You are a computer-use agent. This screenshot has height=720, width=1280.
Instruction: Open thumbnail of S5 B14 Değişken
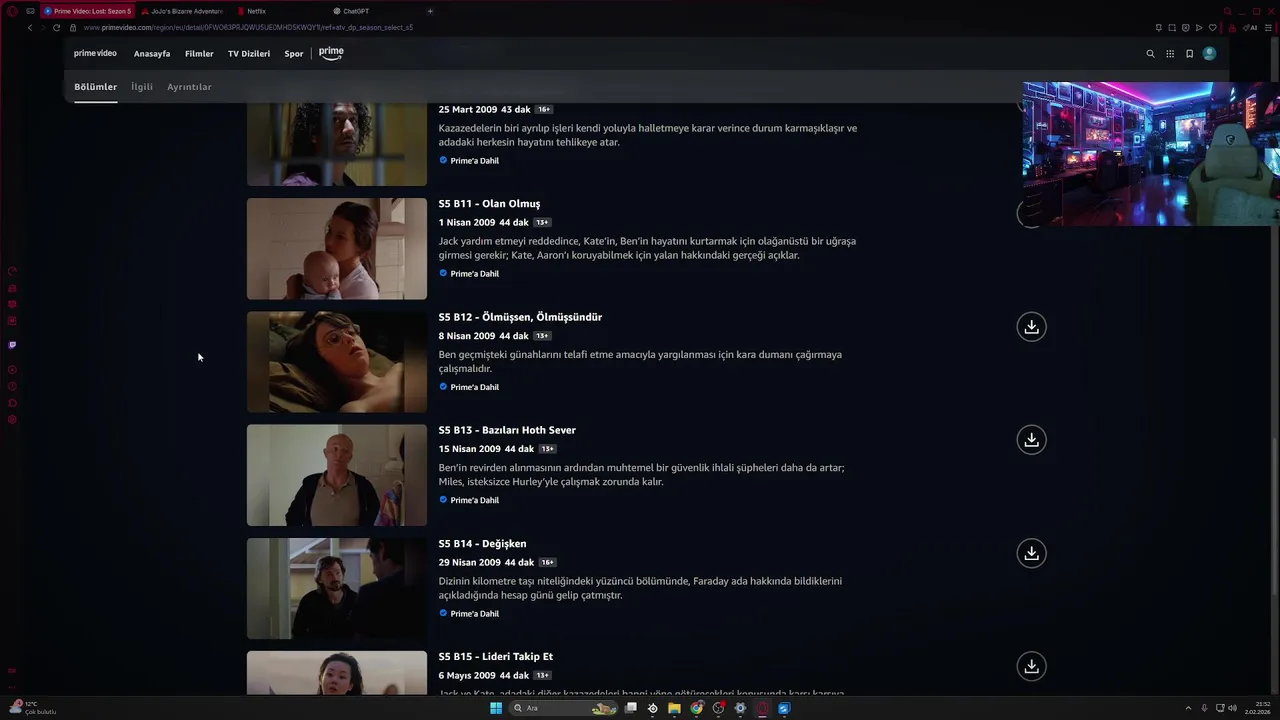(x=337, y=588)
